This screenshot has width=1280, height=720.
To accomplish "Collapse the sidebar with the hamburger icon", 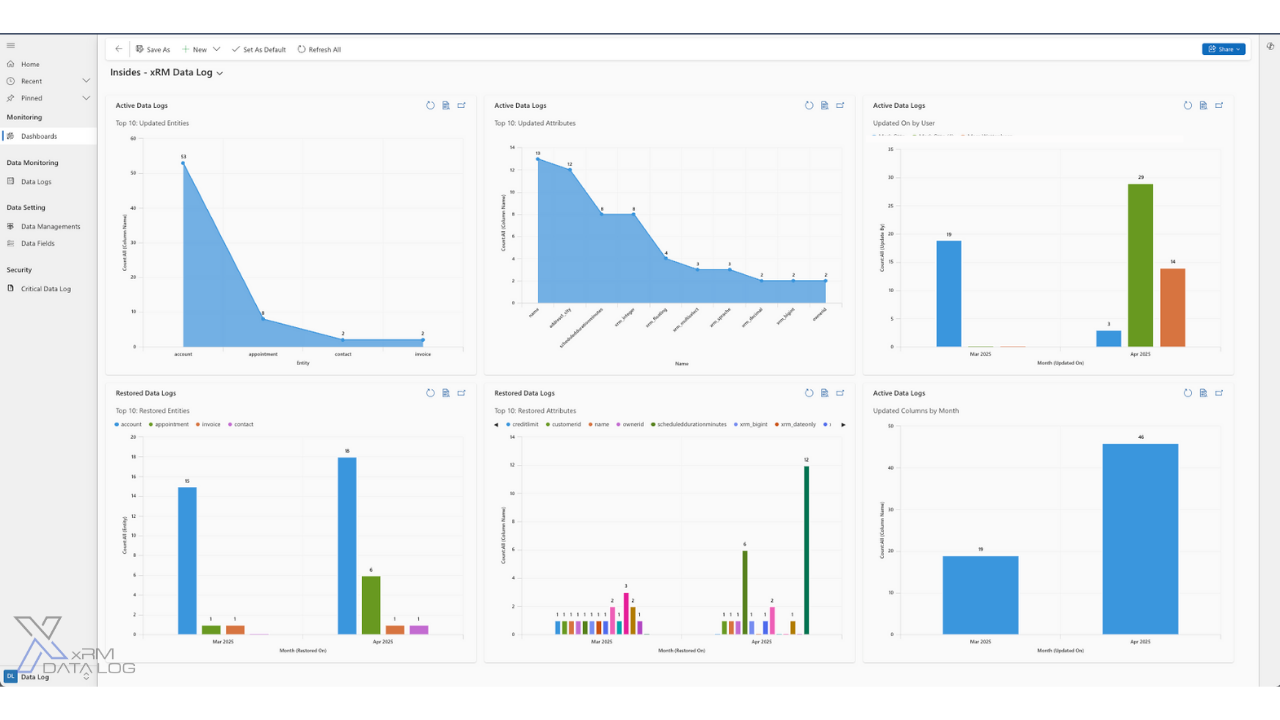I will click(x=11, y=45).
